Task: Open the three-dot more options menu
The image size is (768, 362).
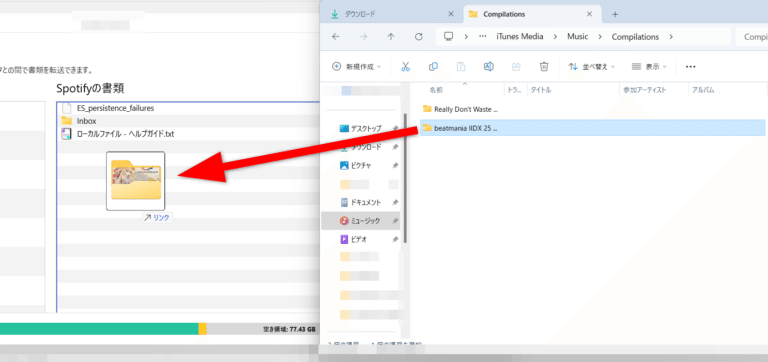Action: tap(691, 67)
